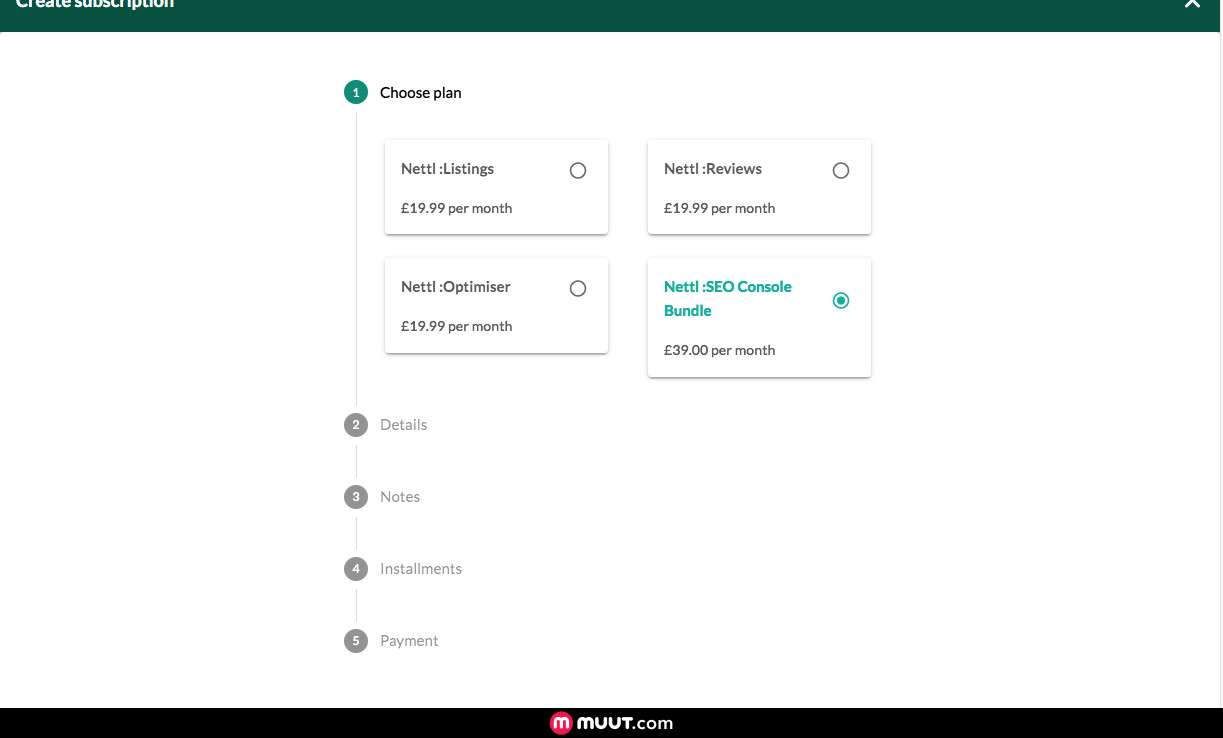1223x738 pixels.
Task: Select the Nettl :Reviews radio button
Action: 841,171
